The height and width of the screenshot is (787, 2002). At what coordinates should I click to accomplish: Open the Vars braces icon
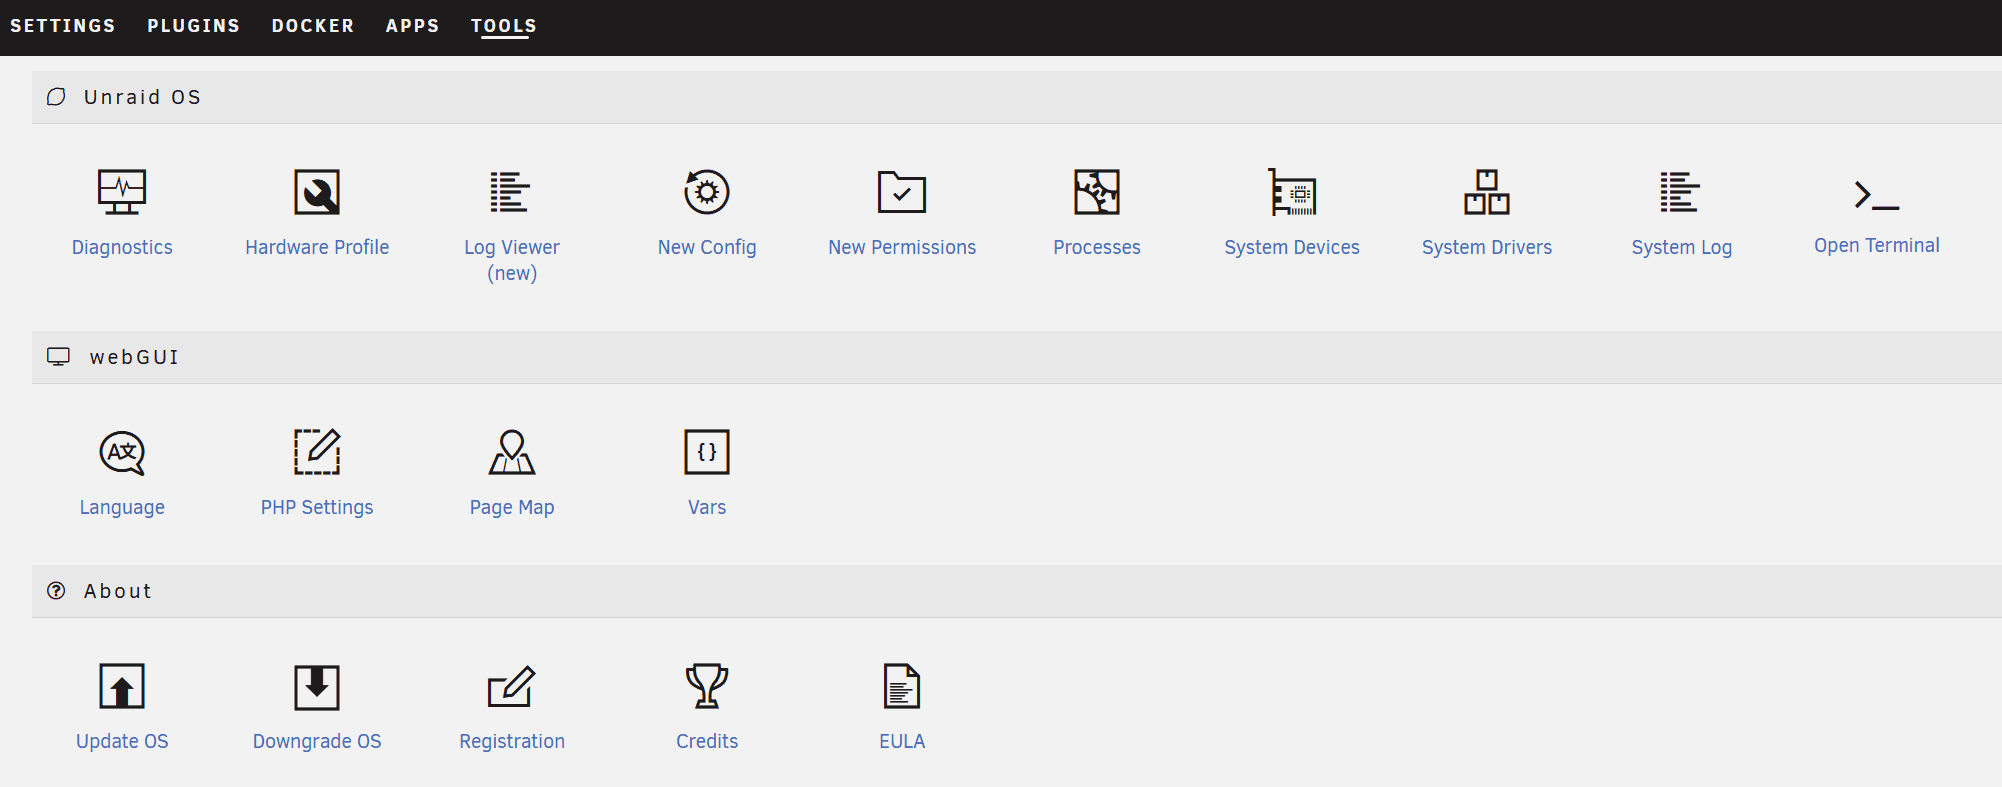(x=707, y=452)
